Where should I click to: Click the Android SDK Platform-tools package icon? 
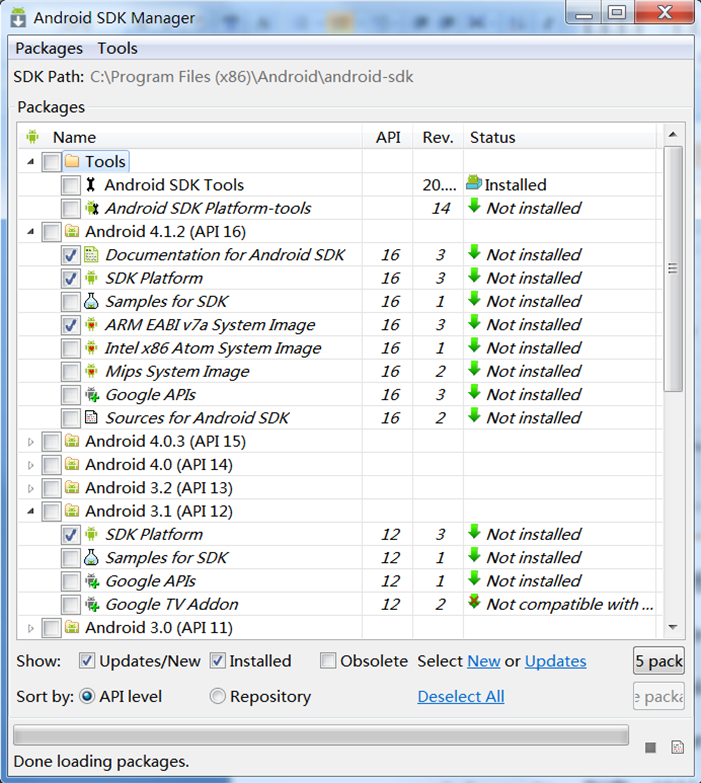pyautogui.click(x=91, y=208)
